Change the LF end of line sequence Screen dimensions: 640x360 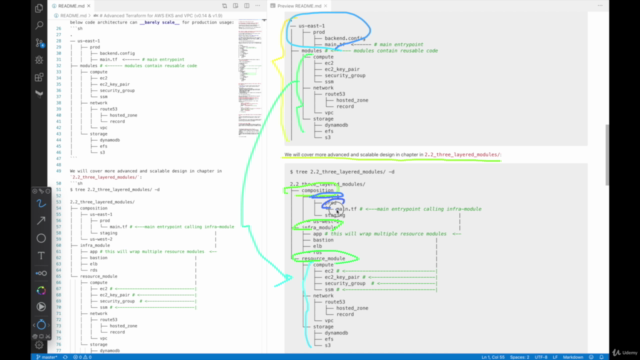[555, 357]
